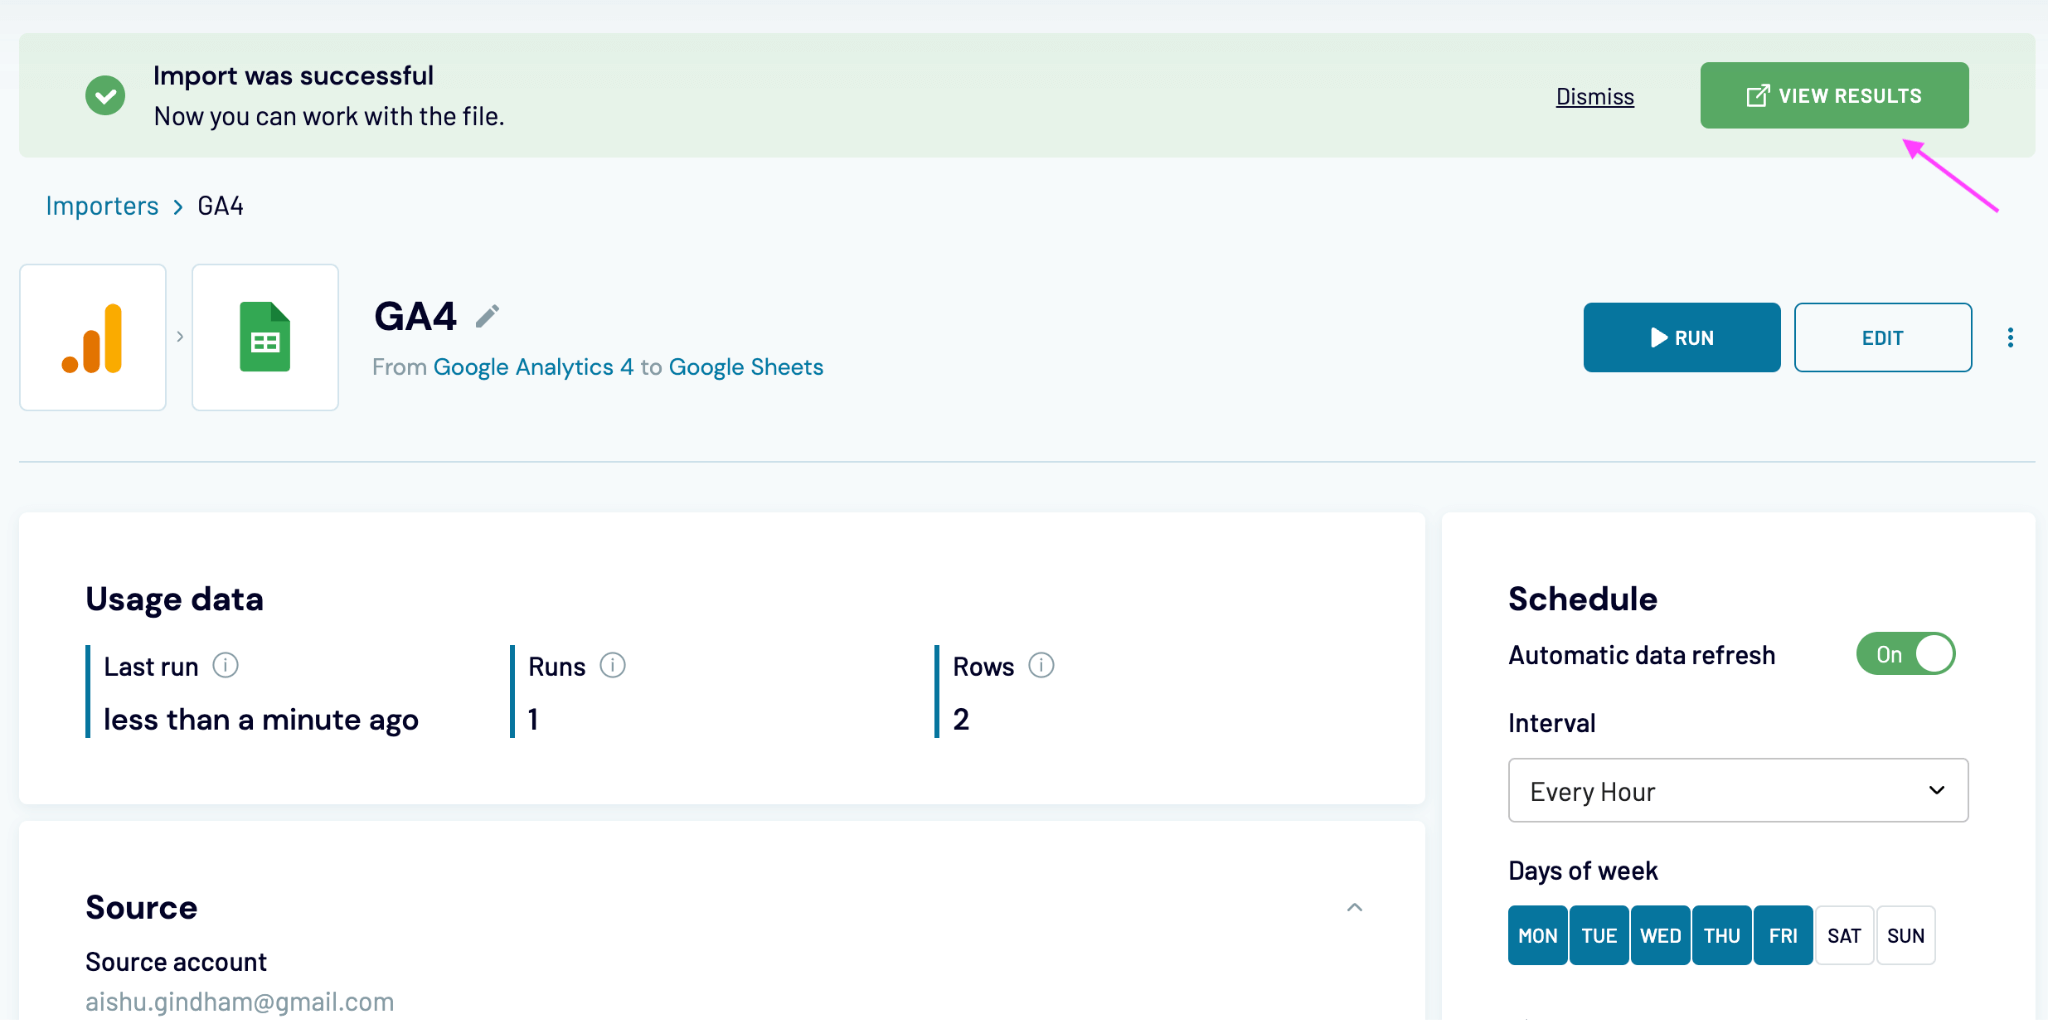The image size is (2048, 1020).
Task: Click the VIEW RESULTS button
Action: pyautogui.click(x=1833, y=94)
